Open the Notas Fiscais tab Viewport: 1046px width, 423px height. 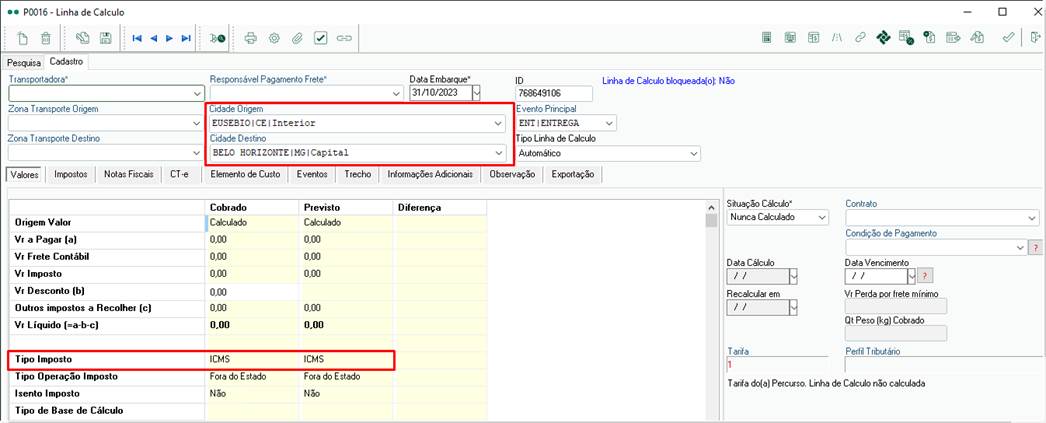pyautogui.click(x=129, y=174)
